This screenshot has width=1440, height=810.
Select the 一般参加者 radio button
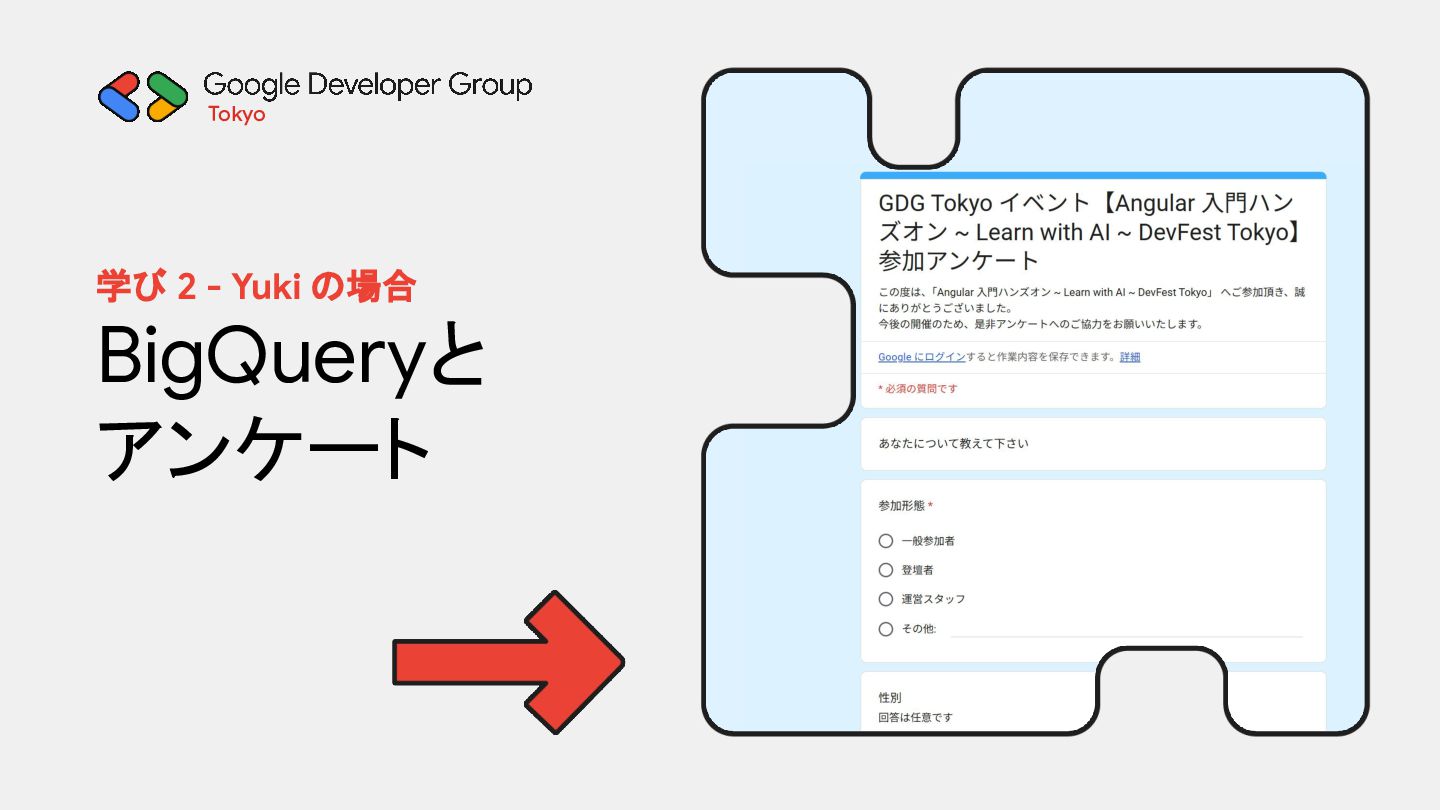[885, 541]
